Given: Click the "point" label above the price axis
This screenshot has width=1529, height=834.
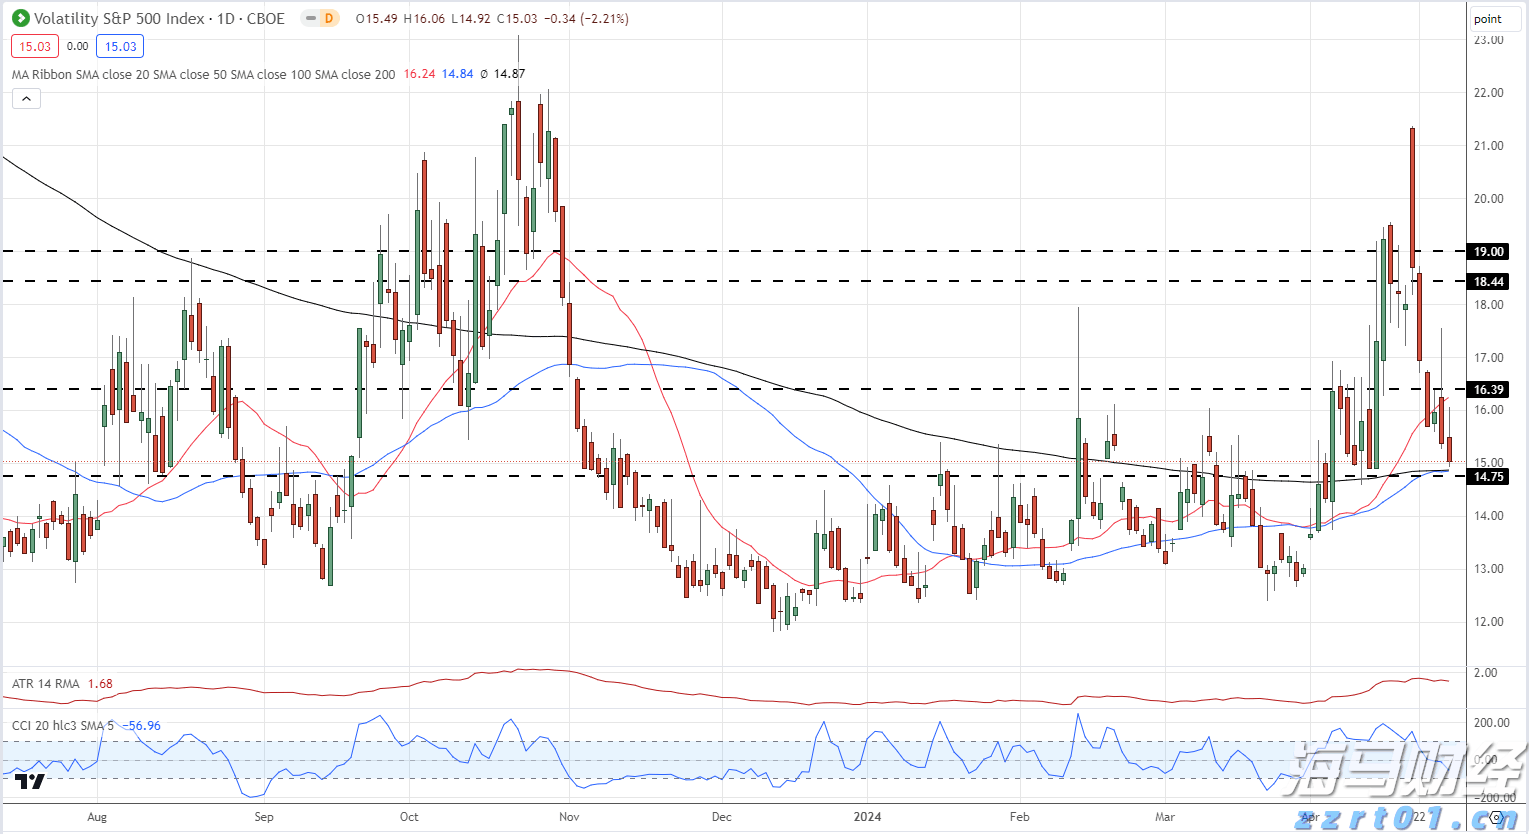Looking at the screenshot, I should click(x=1487, y=19).
